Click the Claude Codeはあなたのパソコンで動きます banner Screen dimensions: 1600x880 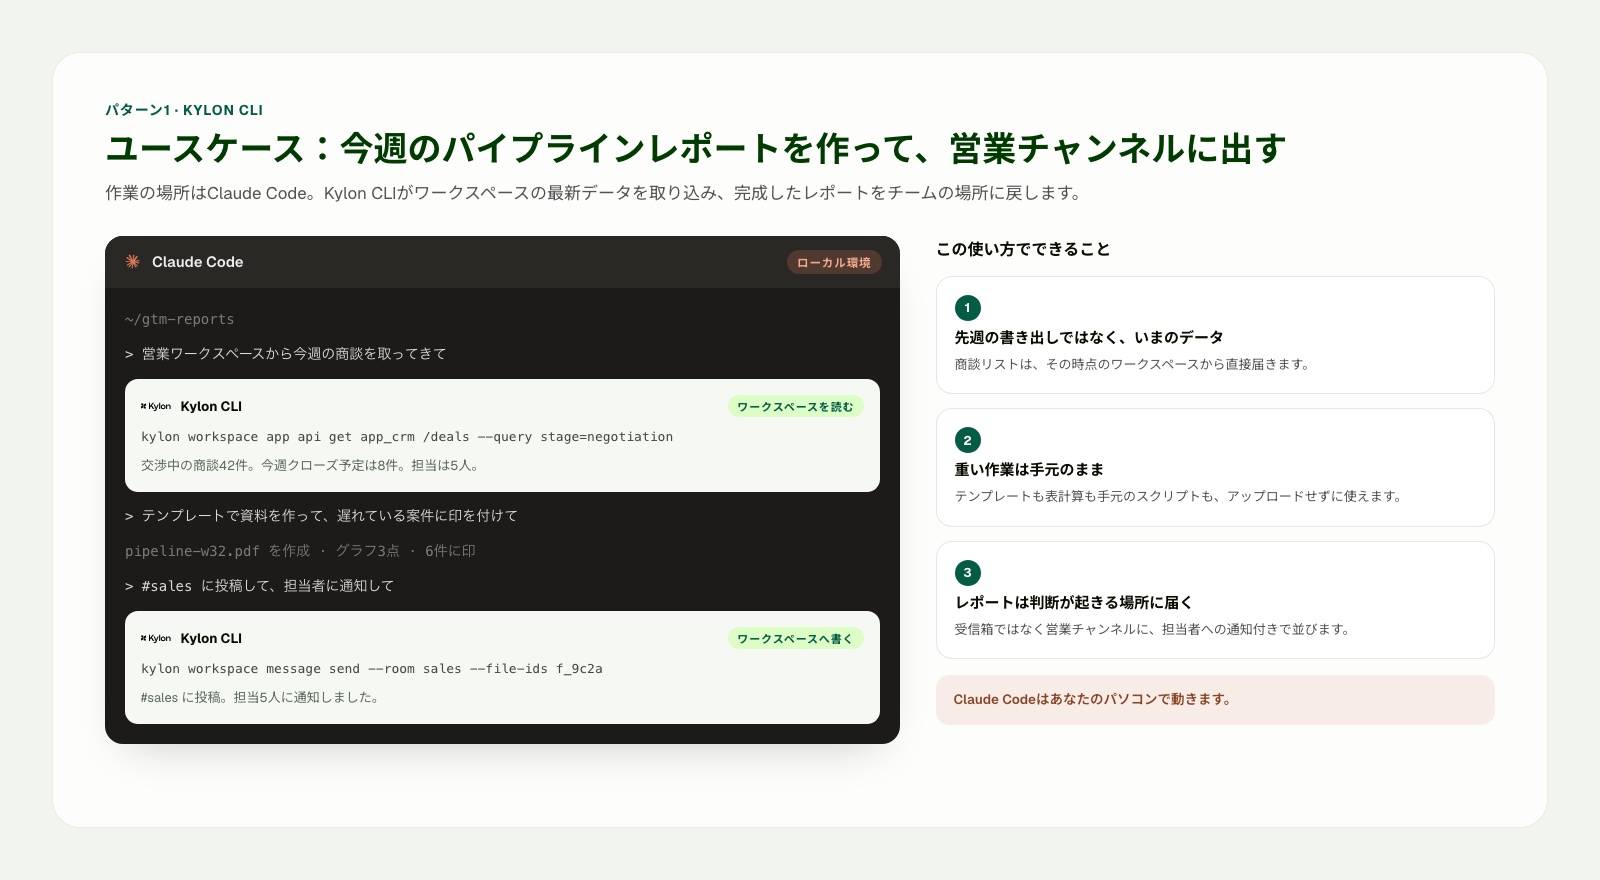pyautogui.click(x=1215, y=700)
